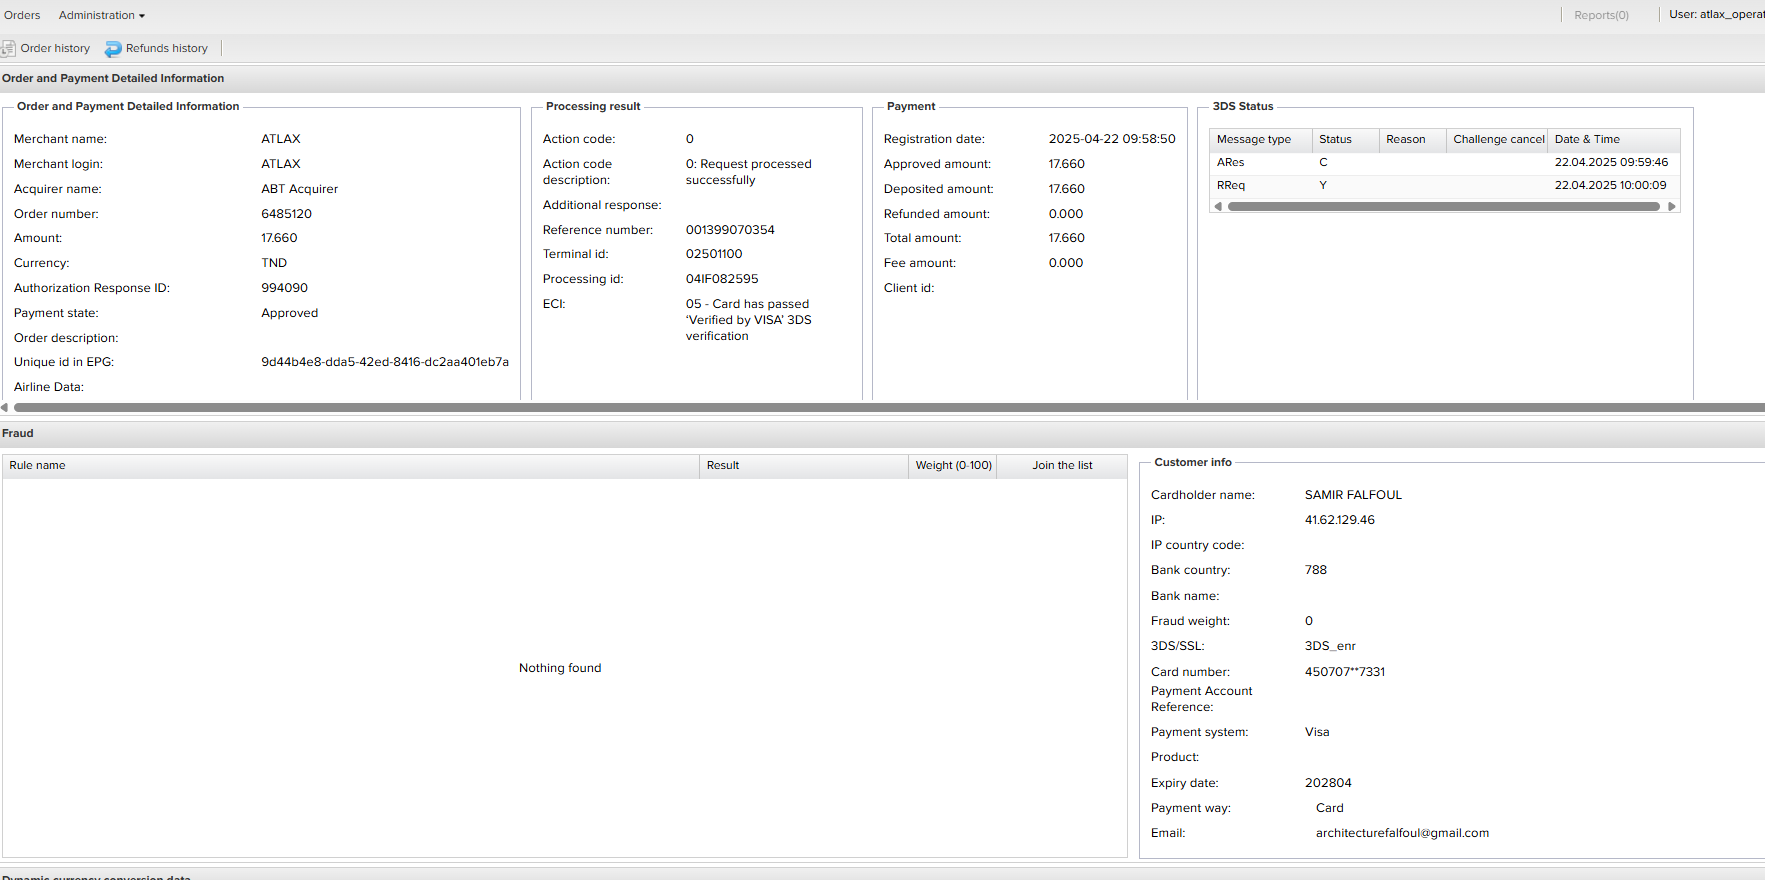Click the main panel scrollbar left arrow
This screenshot has height=880, width=1765.
point(5,407)
